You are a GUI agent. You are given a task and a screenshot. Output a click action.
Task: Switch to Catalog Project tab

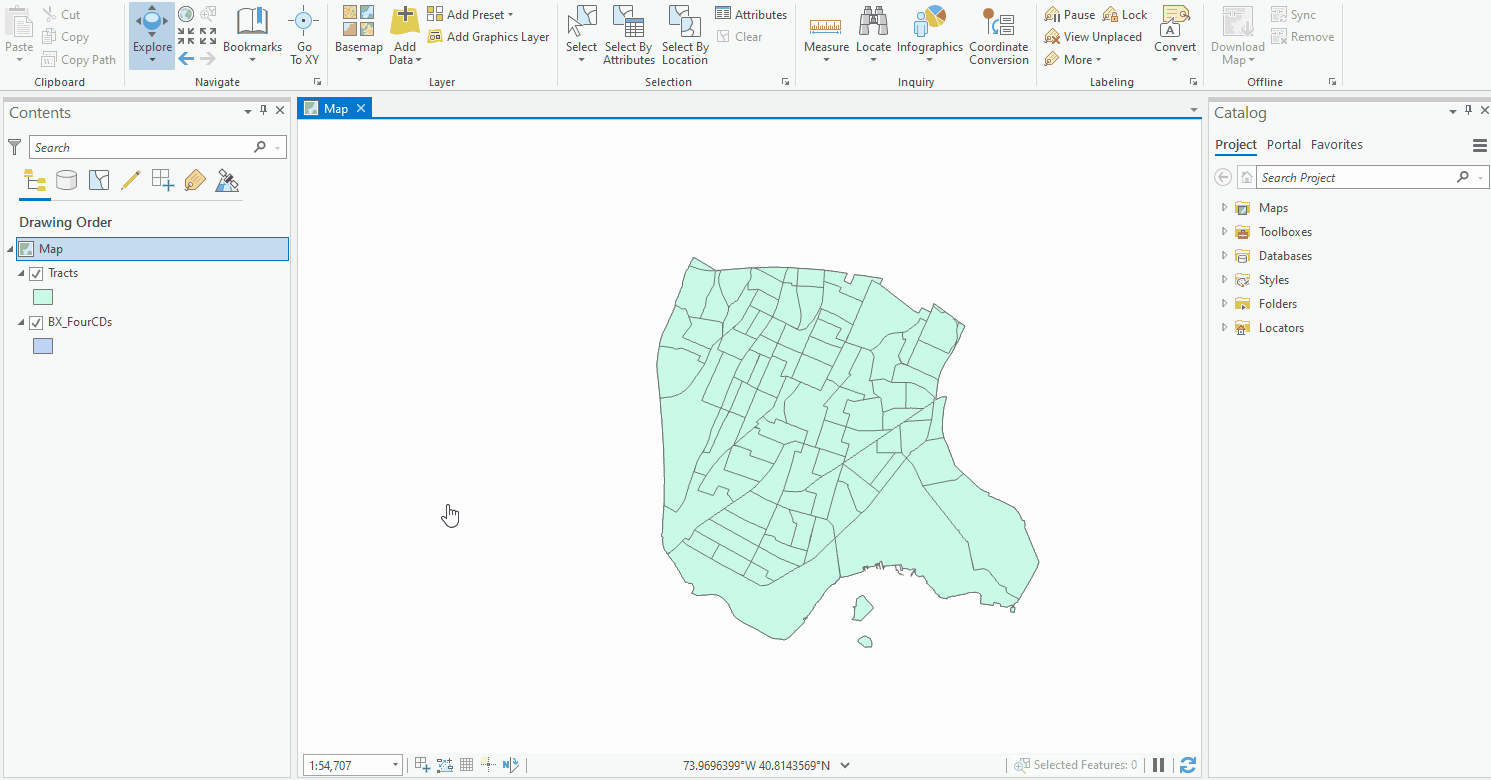[1236, 145]
